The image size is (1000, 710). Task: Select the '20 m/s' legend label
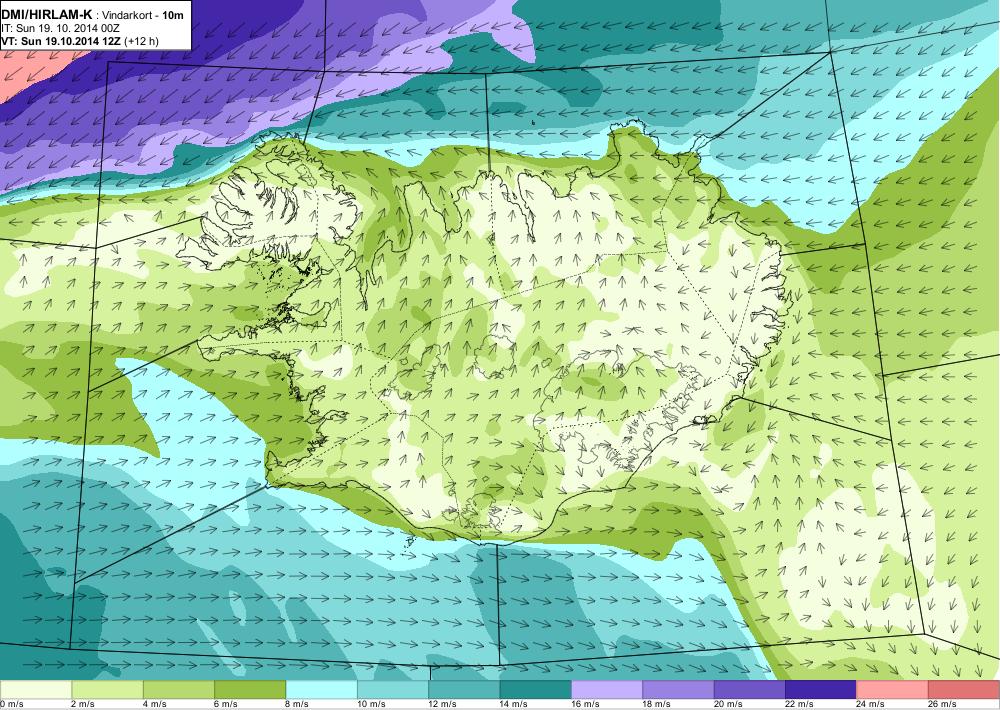[728, 704]
